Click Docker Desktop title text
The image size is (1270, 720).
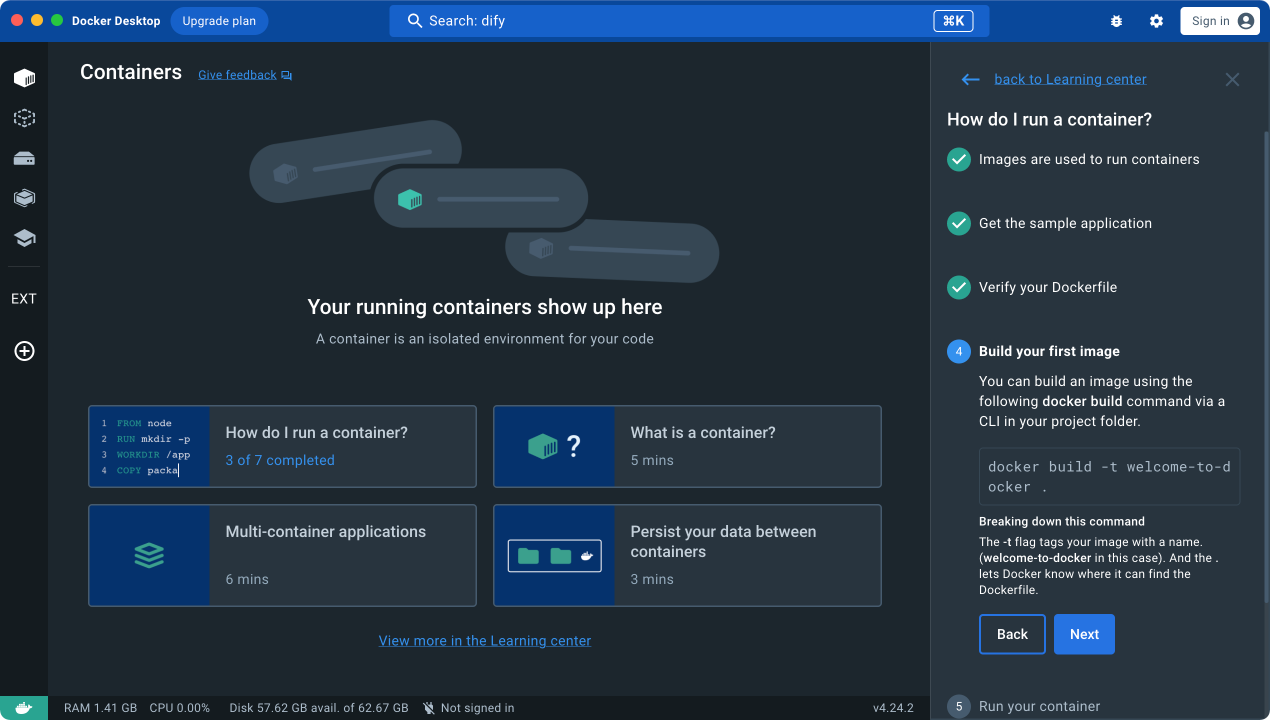[116, 21]
